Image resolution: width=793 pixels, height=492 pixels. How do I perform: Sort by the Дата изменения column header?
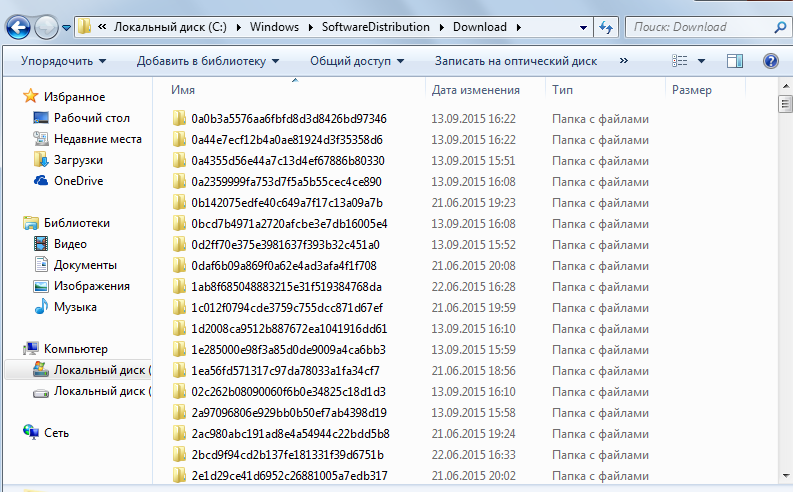475,90
